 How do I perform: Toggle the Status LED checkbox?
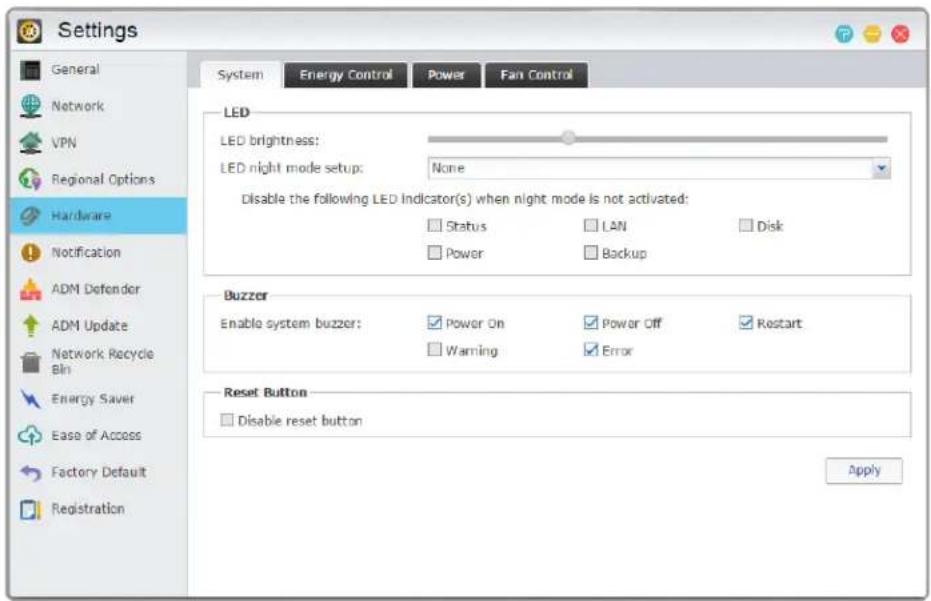tap(435, 225)
